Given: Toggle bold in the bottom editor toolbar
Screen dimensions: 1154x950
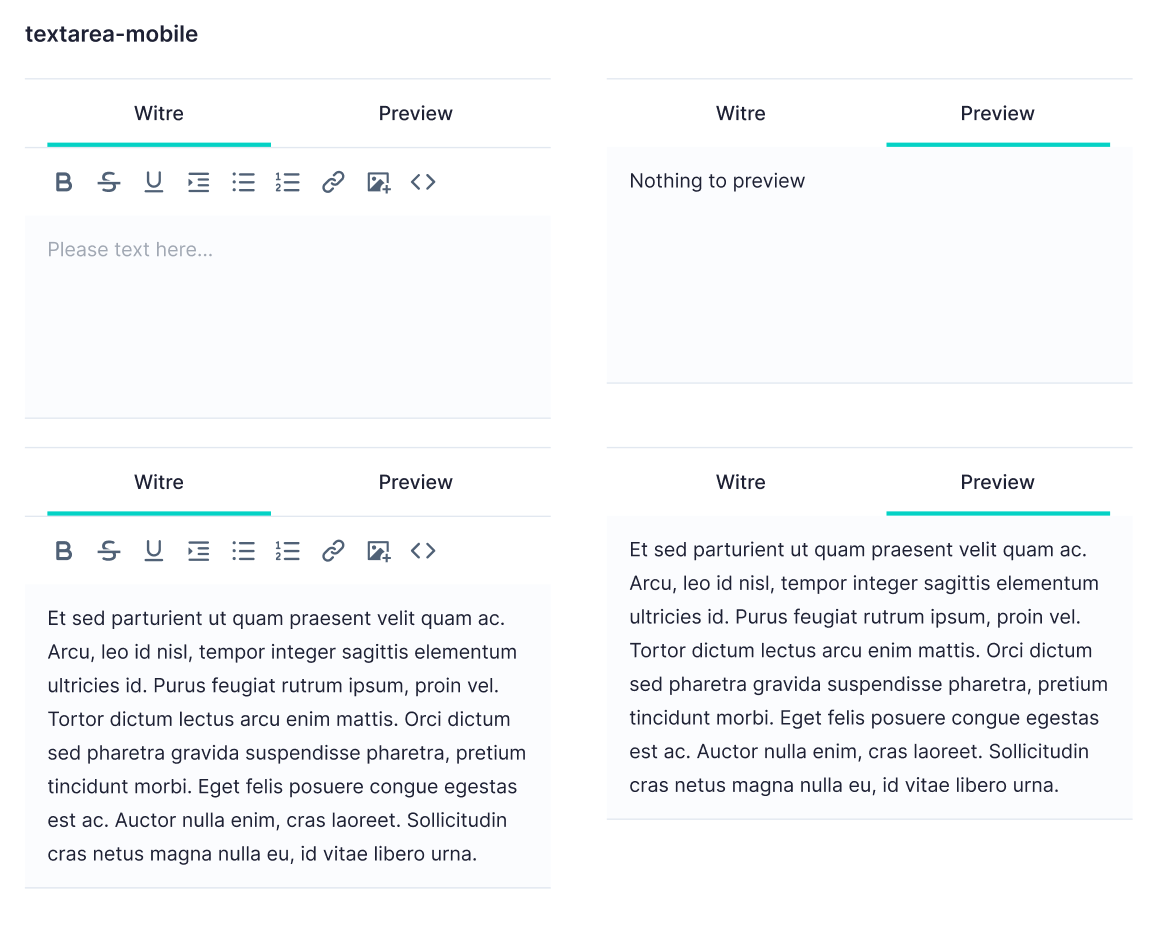Looking at the screenshot, I should (x=63, y=550).
